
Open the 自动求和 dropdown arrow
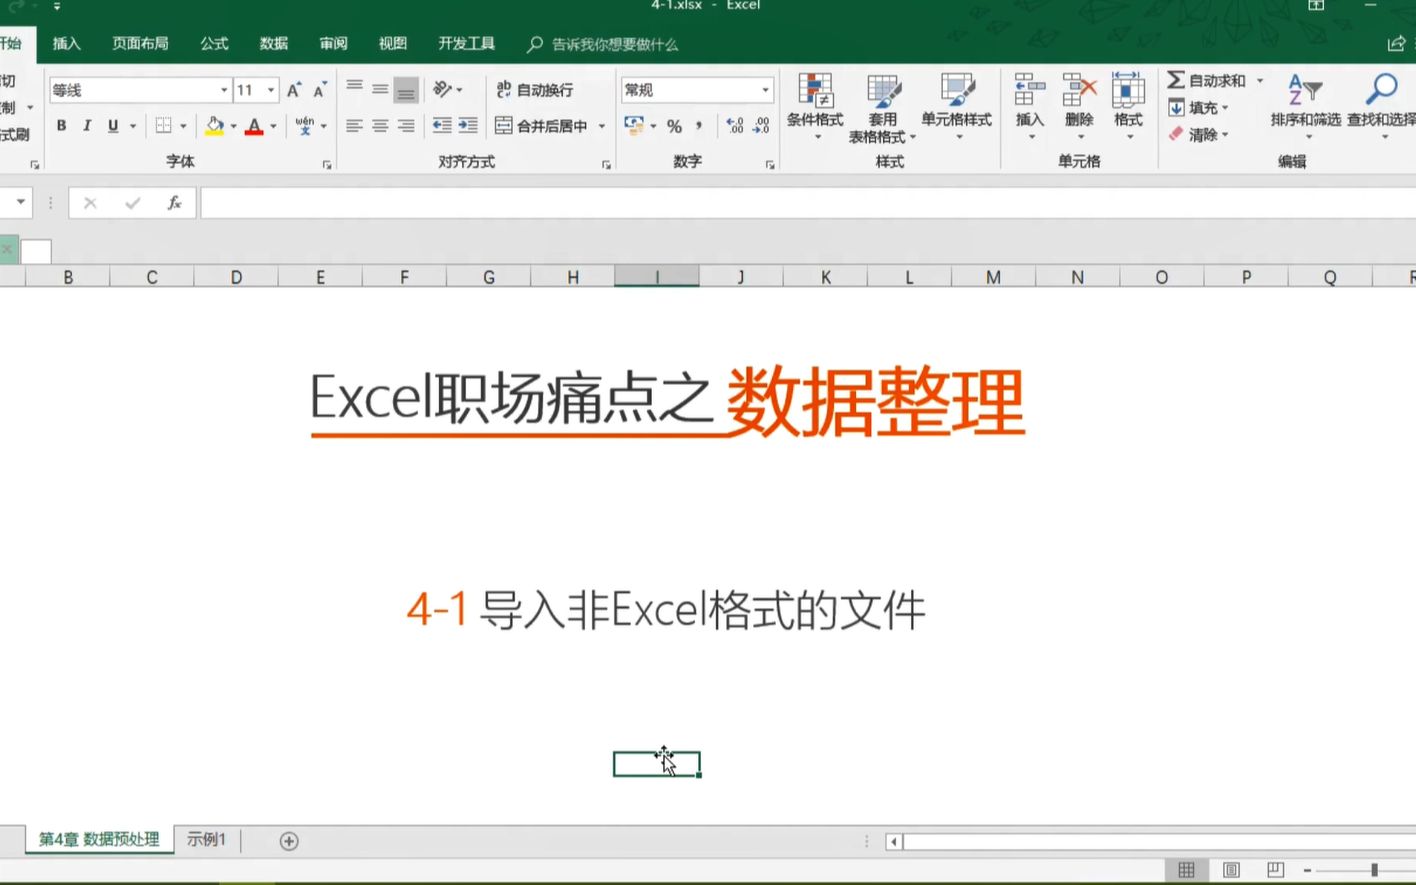click(1260, 80)
